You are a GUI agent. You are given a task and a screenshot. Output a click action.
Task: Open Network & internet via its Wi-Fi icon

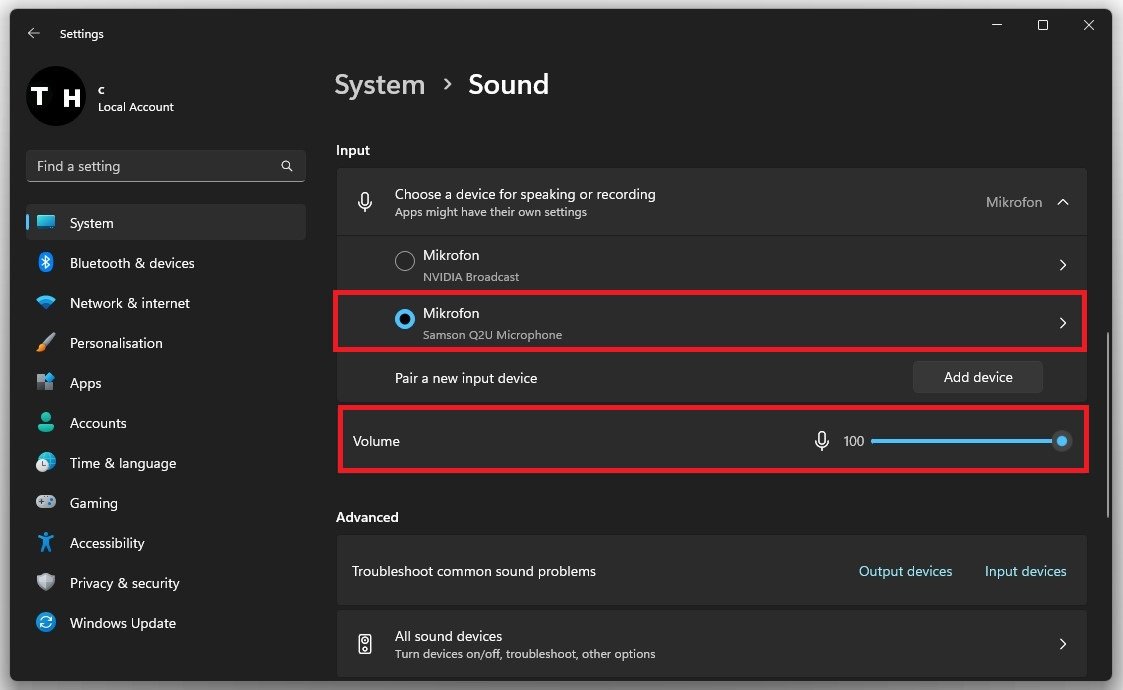(x=46, y=303)
